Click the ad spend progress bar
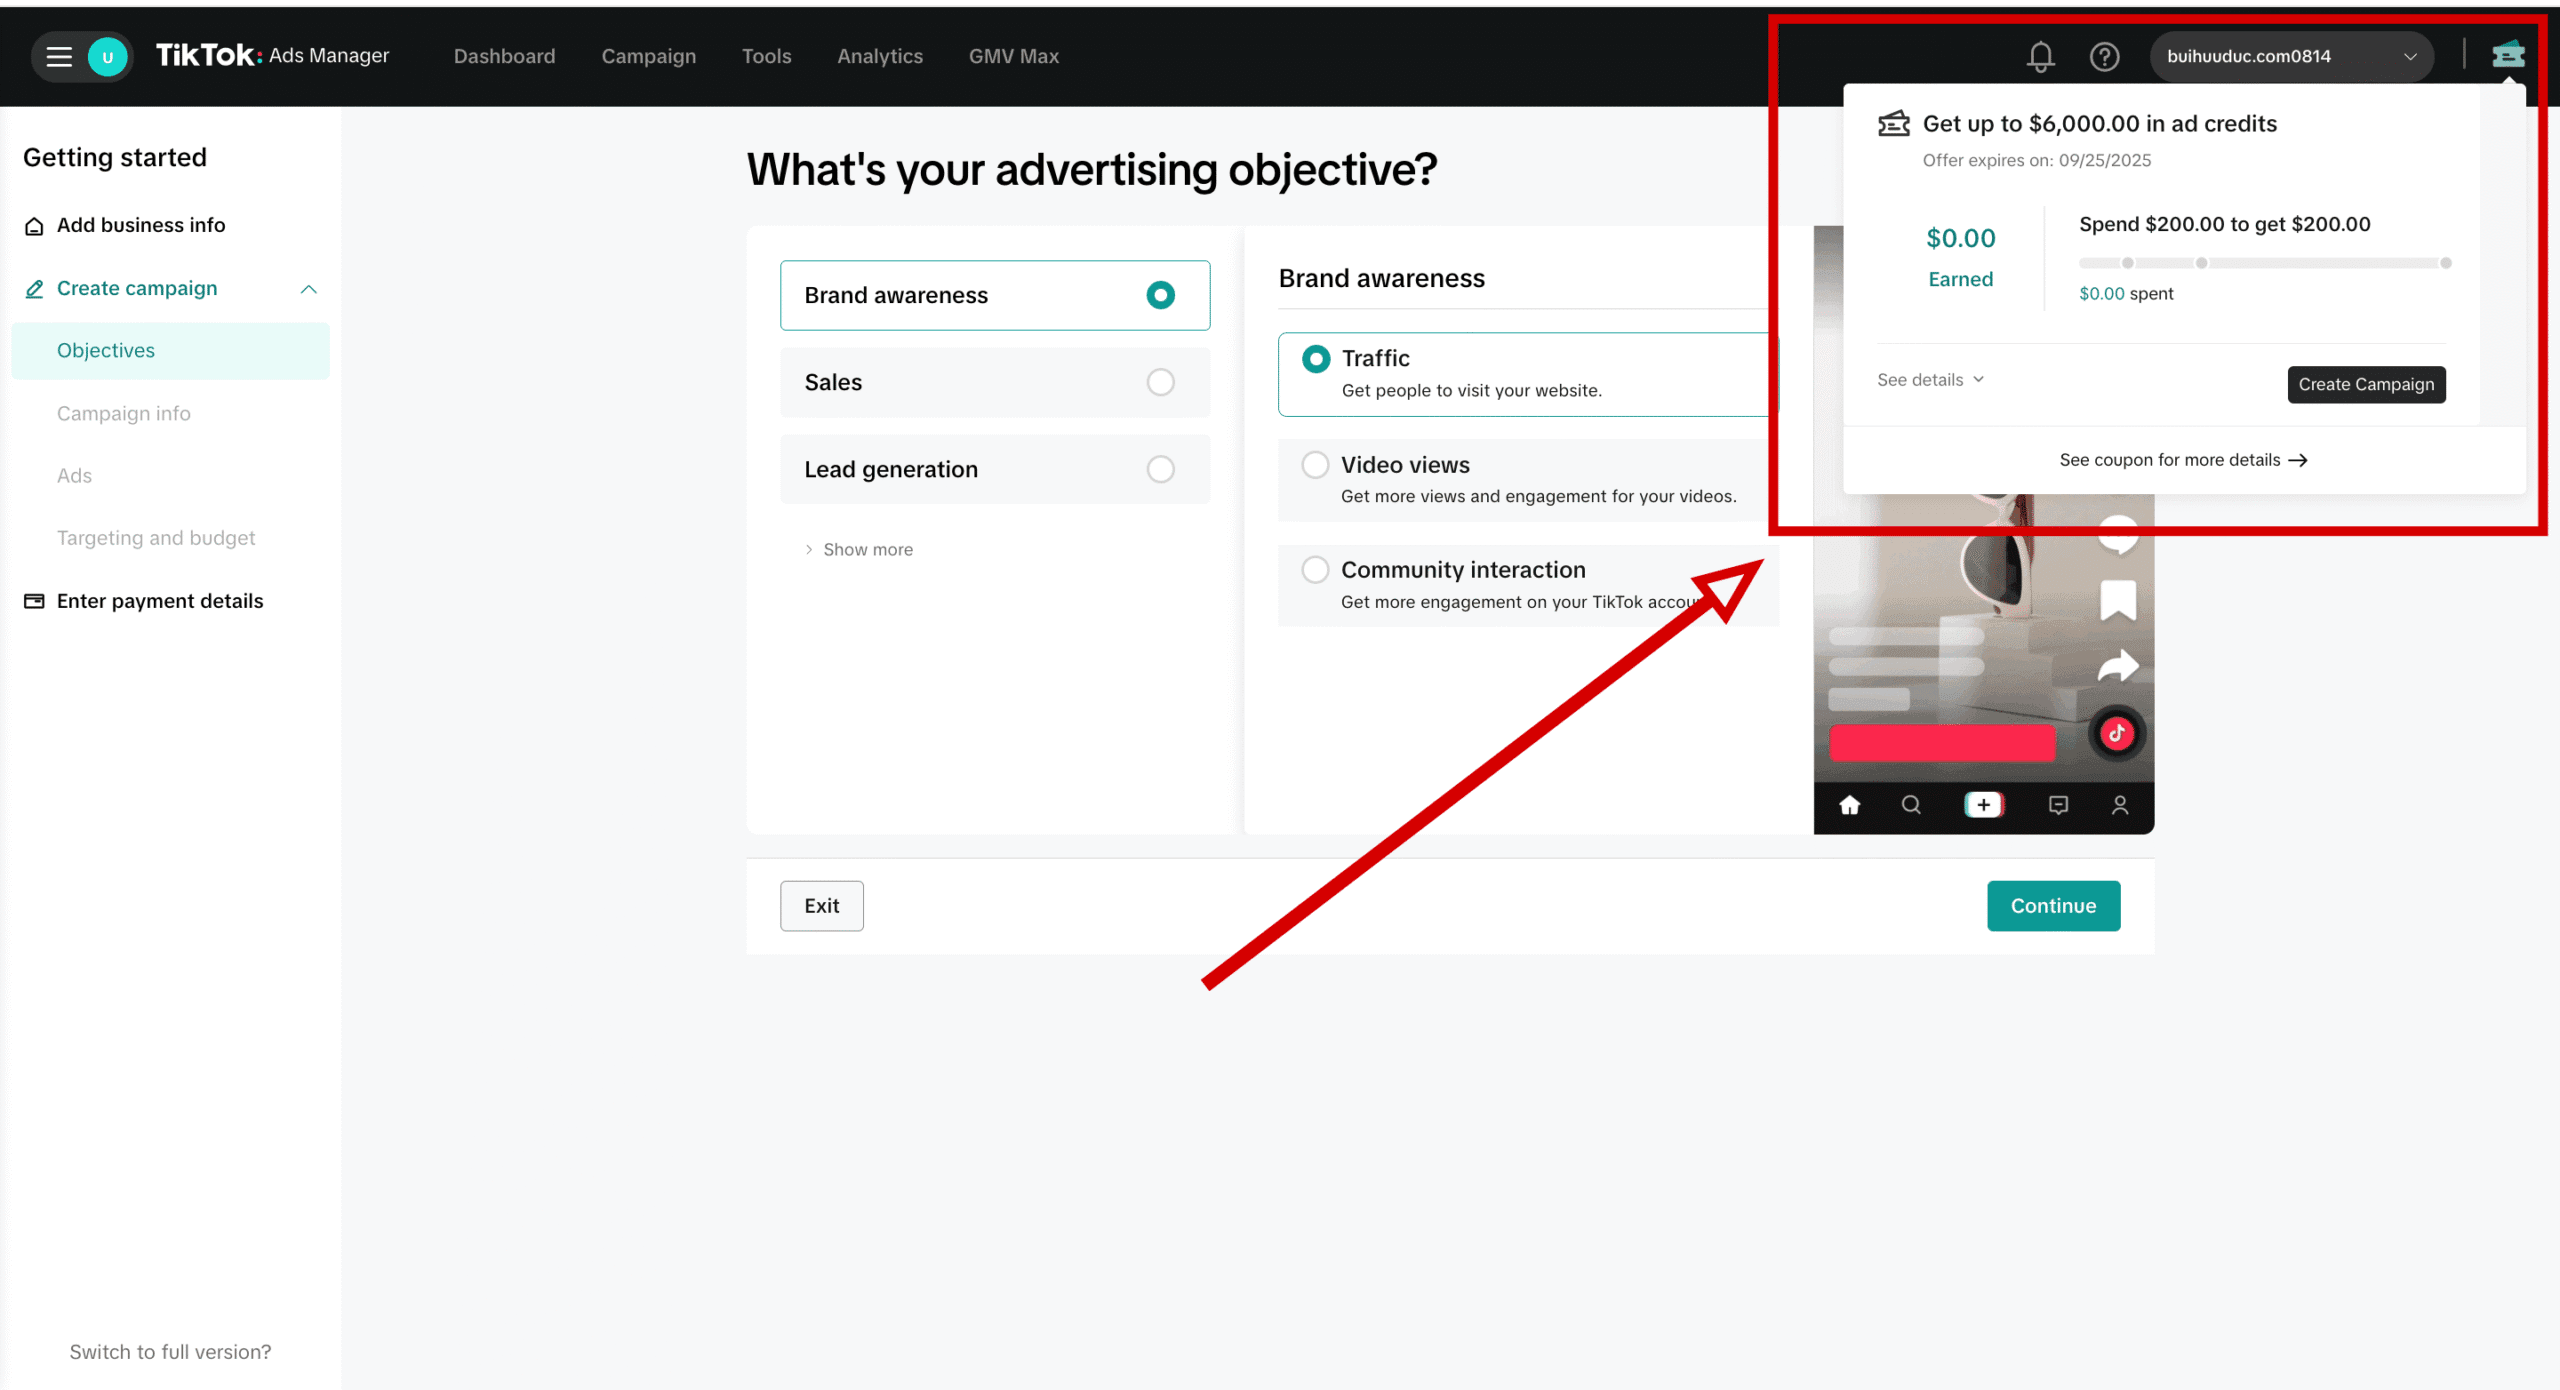 2264,263
